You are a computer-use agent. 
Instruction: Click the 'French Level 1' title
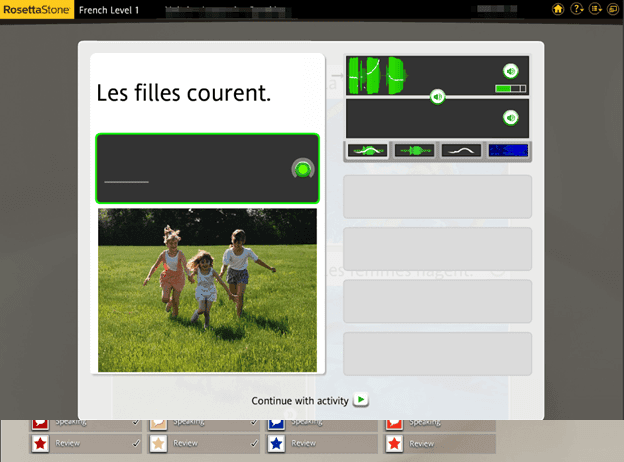(109, 10)
